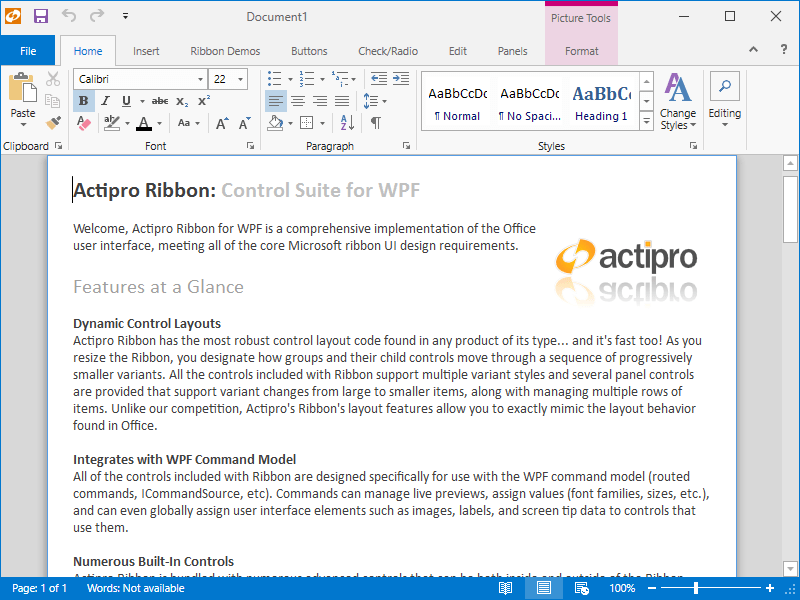The width and height of the screenshot is (800, 600).
Task: Click the 100% zoom level
Action: pyautogui.click(x=622, y=588)
